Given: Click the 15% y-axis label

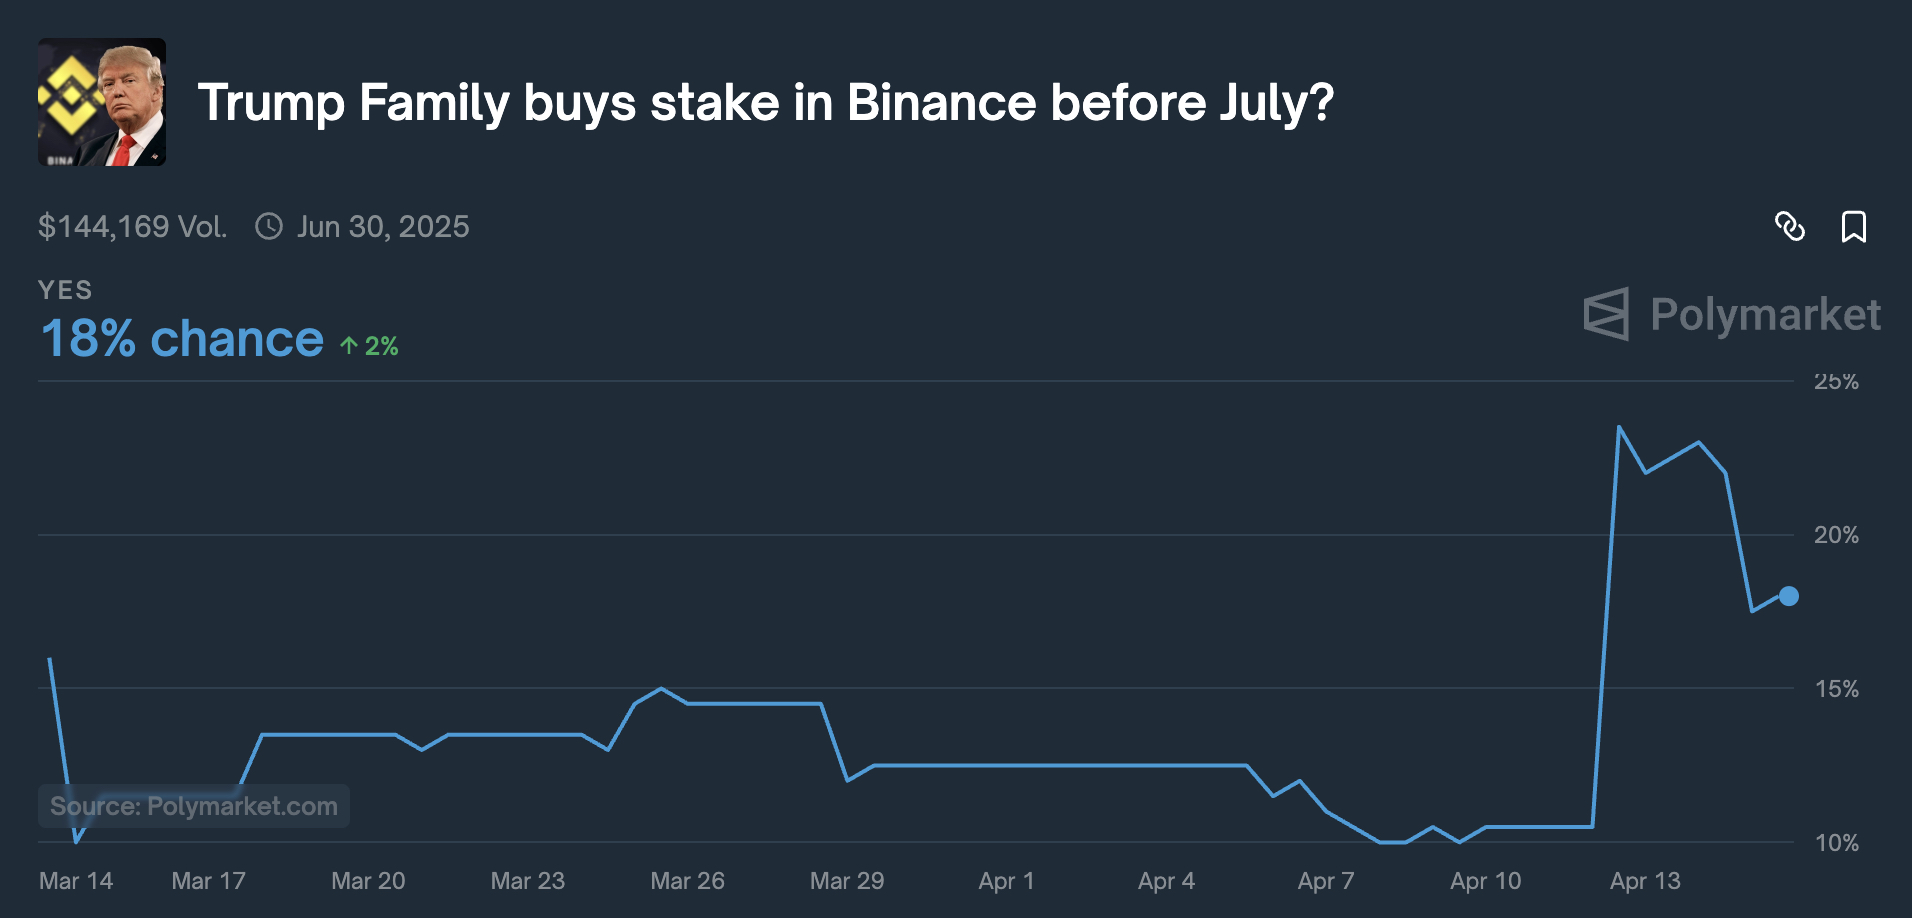Looking at the screenshot, I should [x=1836, y=689].
